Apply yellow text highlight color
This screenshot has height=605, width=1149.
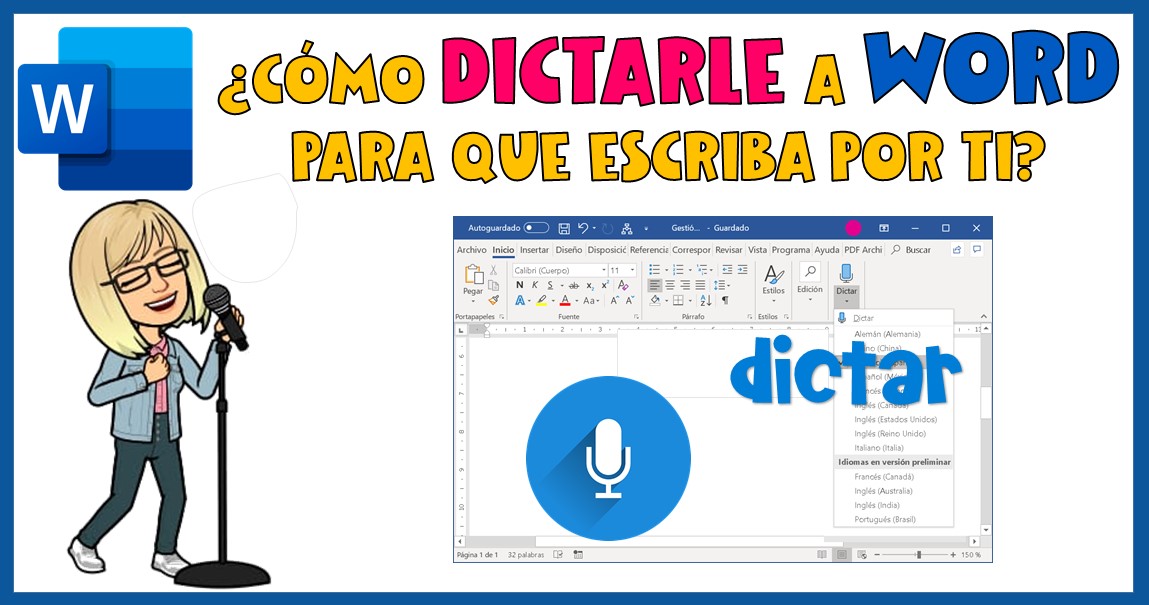[x=541, y=300]
